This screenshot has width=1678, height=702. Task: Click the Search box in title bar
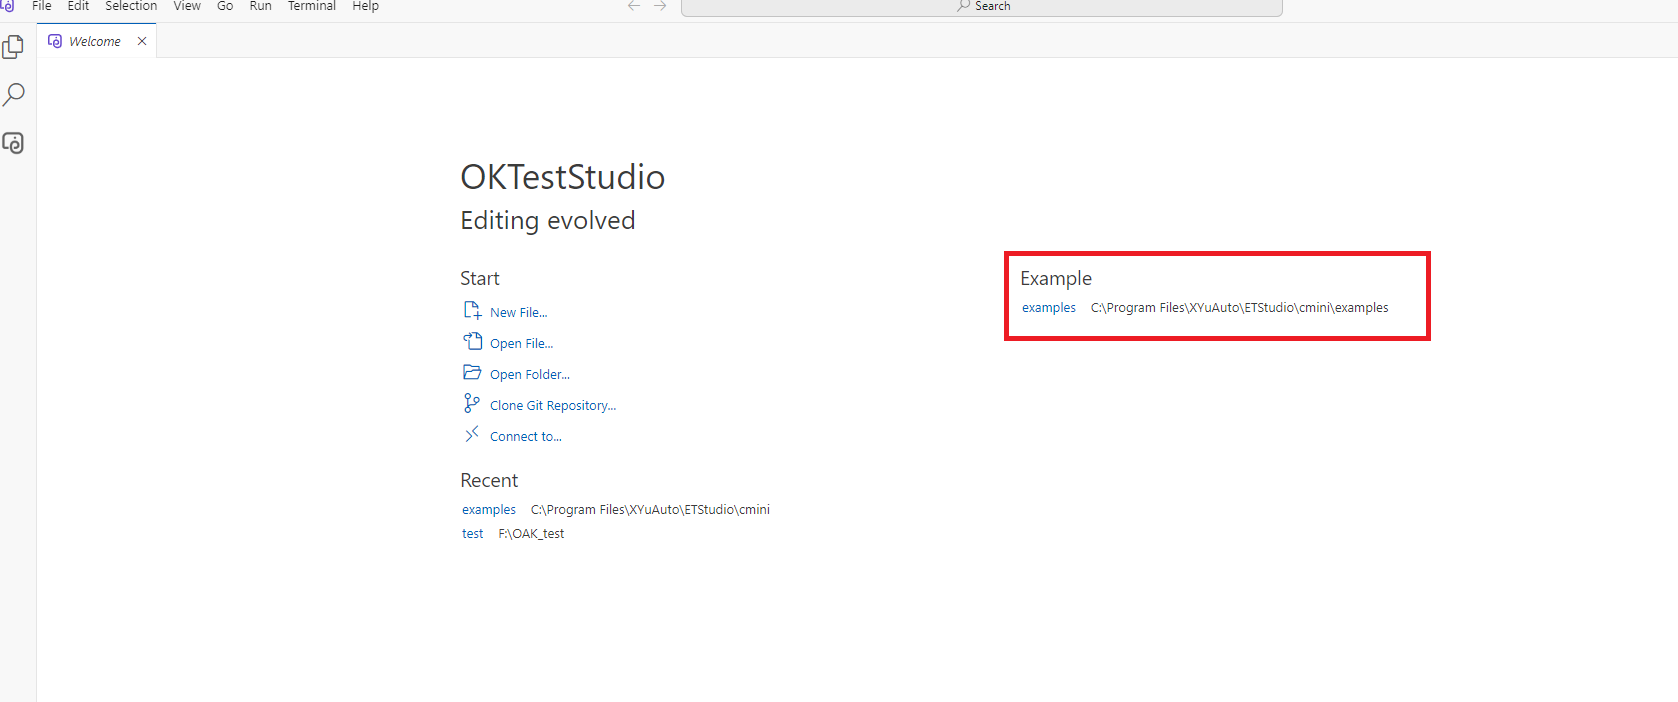[x=981, y=7]
